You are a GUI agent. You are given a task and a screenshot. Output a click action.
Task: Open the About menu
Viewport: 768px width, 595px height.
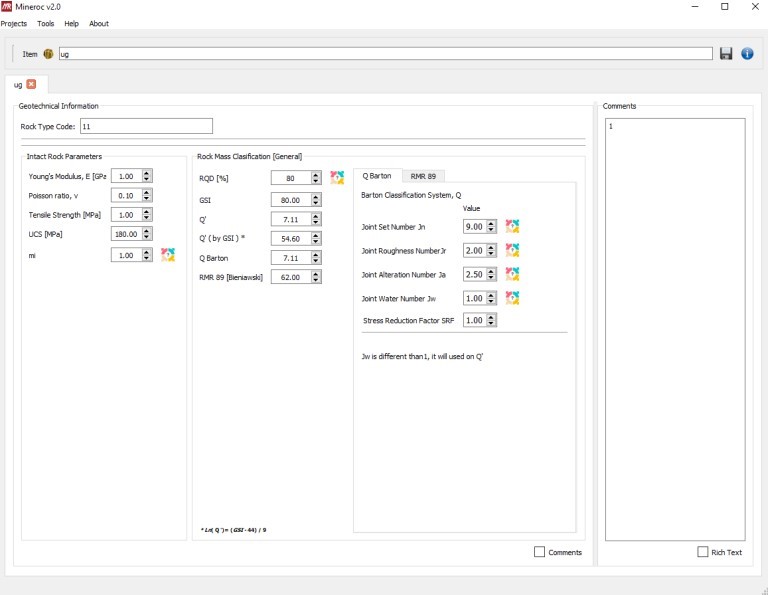(99, 24)
